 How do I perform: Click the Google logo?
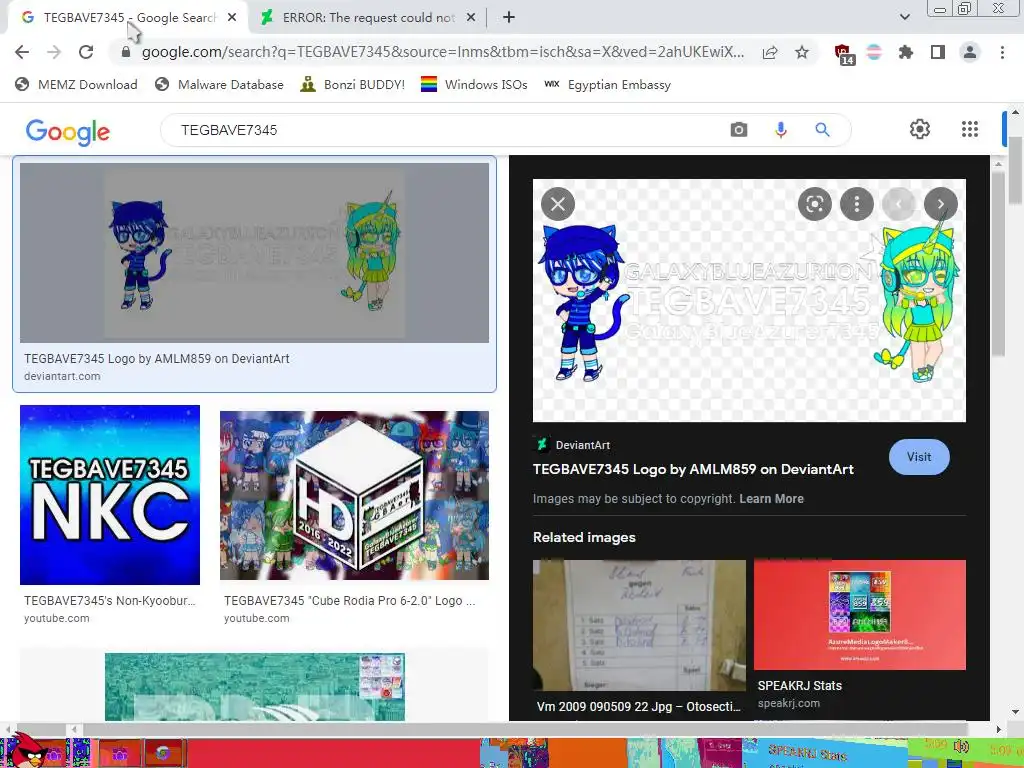(68, 131)
